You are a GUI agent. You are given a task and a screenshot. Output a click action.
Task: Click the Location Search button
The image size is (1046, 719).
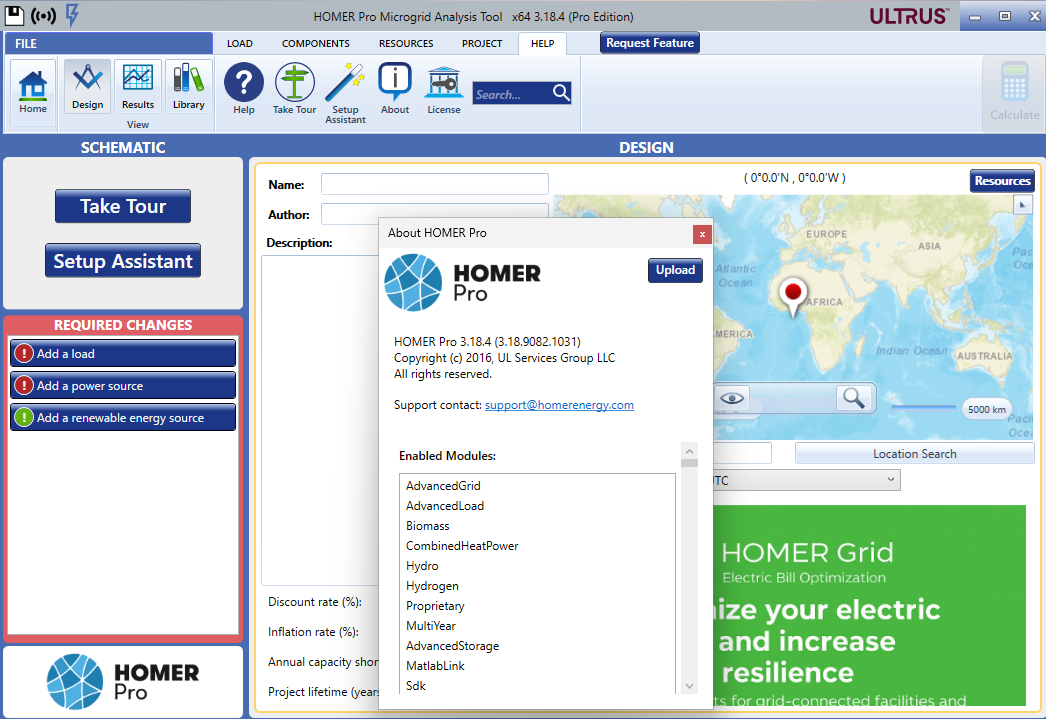(x=915, y=454)
